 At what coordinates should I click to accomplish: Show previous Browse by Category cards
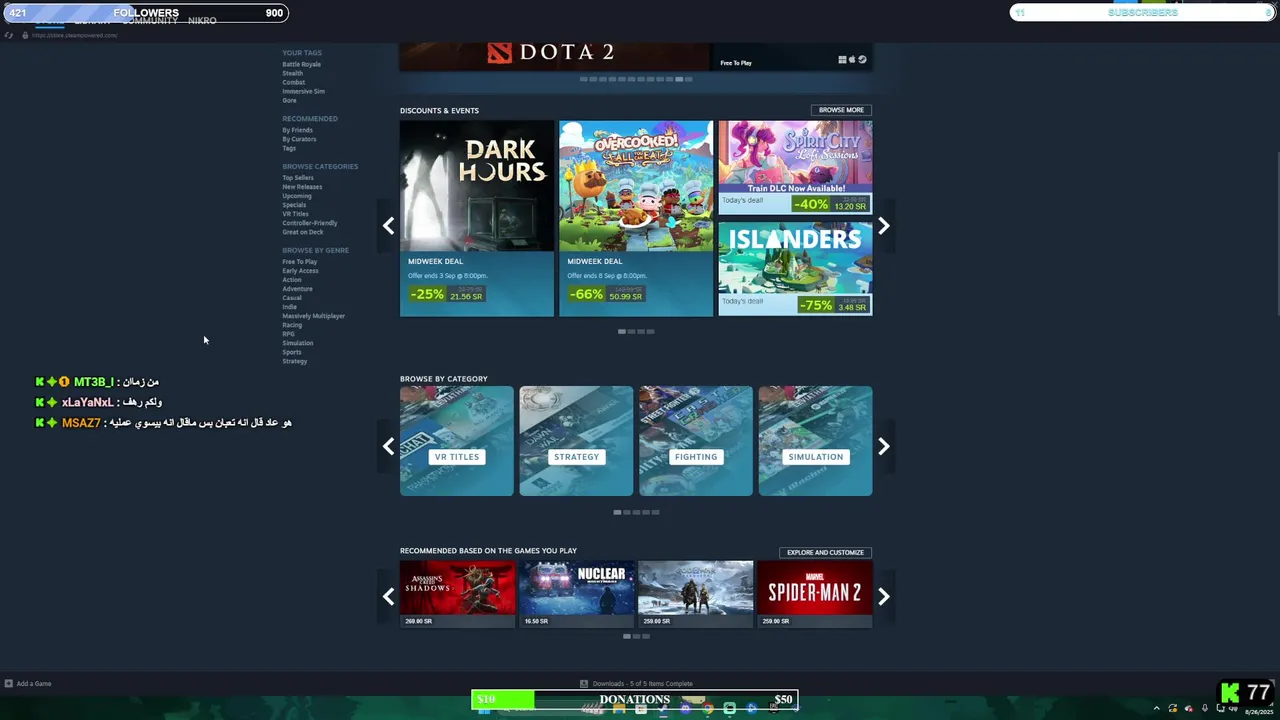pos(388,447)
